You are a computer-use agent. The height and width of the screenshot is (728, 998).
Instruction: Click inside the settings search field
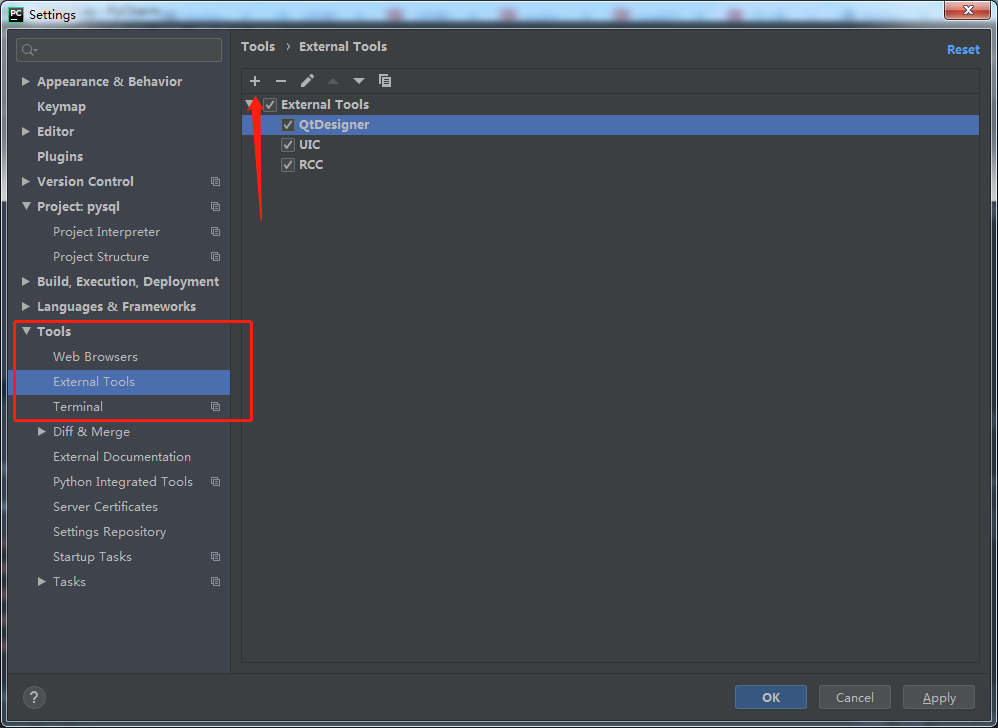click(x=118, y=49)
